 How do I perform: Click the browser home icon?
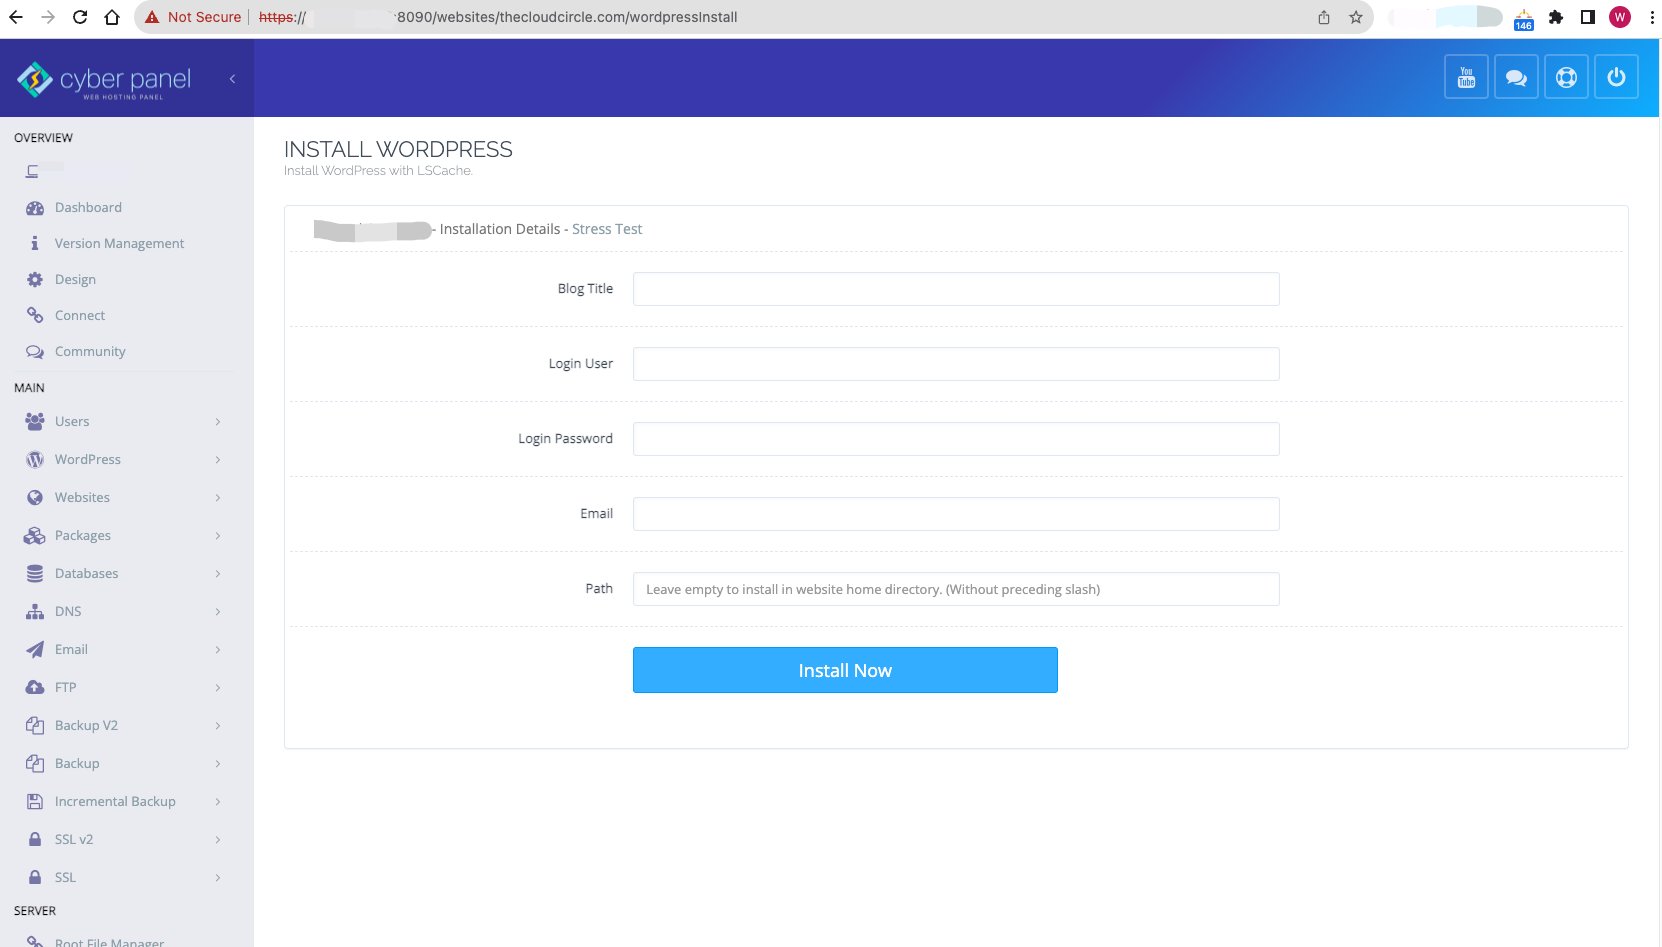[112, 17]
